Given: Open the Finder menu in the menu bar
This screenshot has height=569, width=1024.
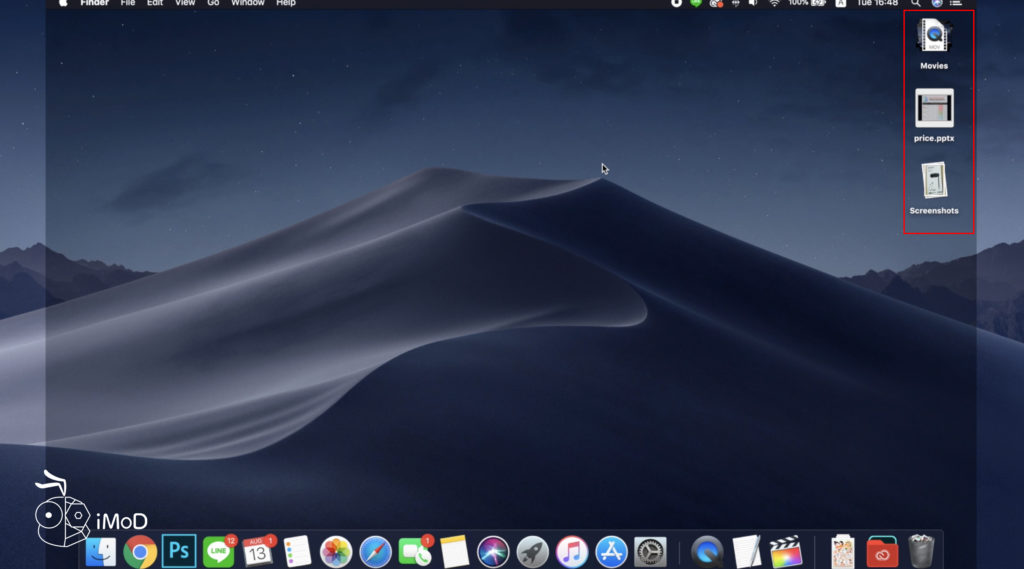Looking at the screenshot, I should point(95,3).
